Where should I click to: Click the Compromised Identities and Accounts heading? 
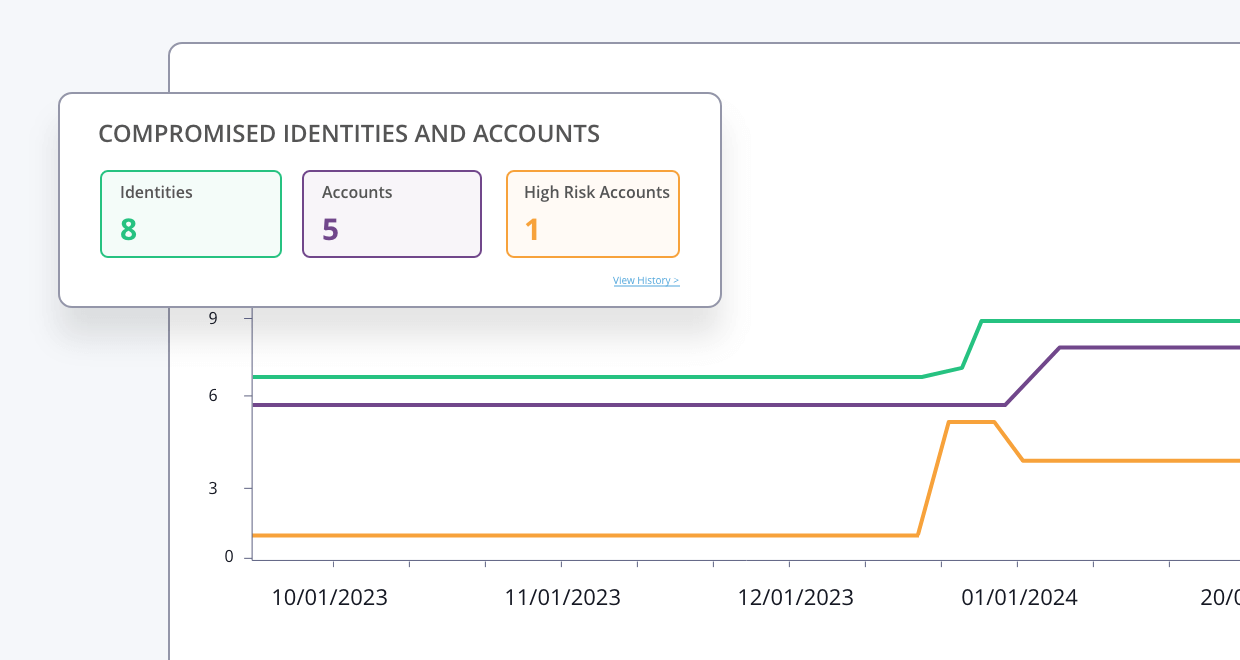(349, 134)
